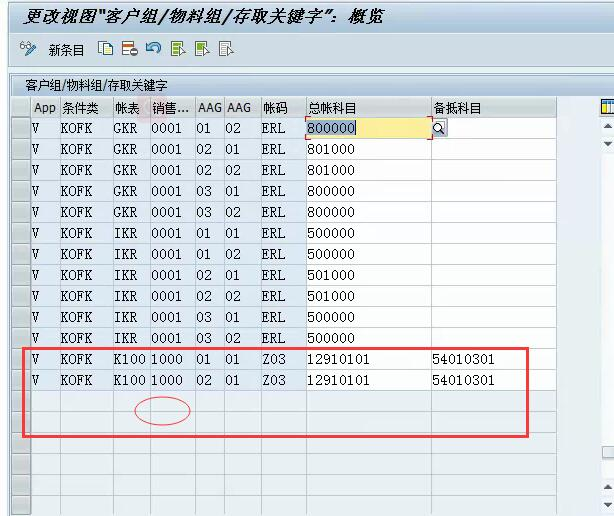The height and width of the screenshot is (516, 614).
Task: Click the 备抵科目 column header
Action: (x=492, y=107)
